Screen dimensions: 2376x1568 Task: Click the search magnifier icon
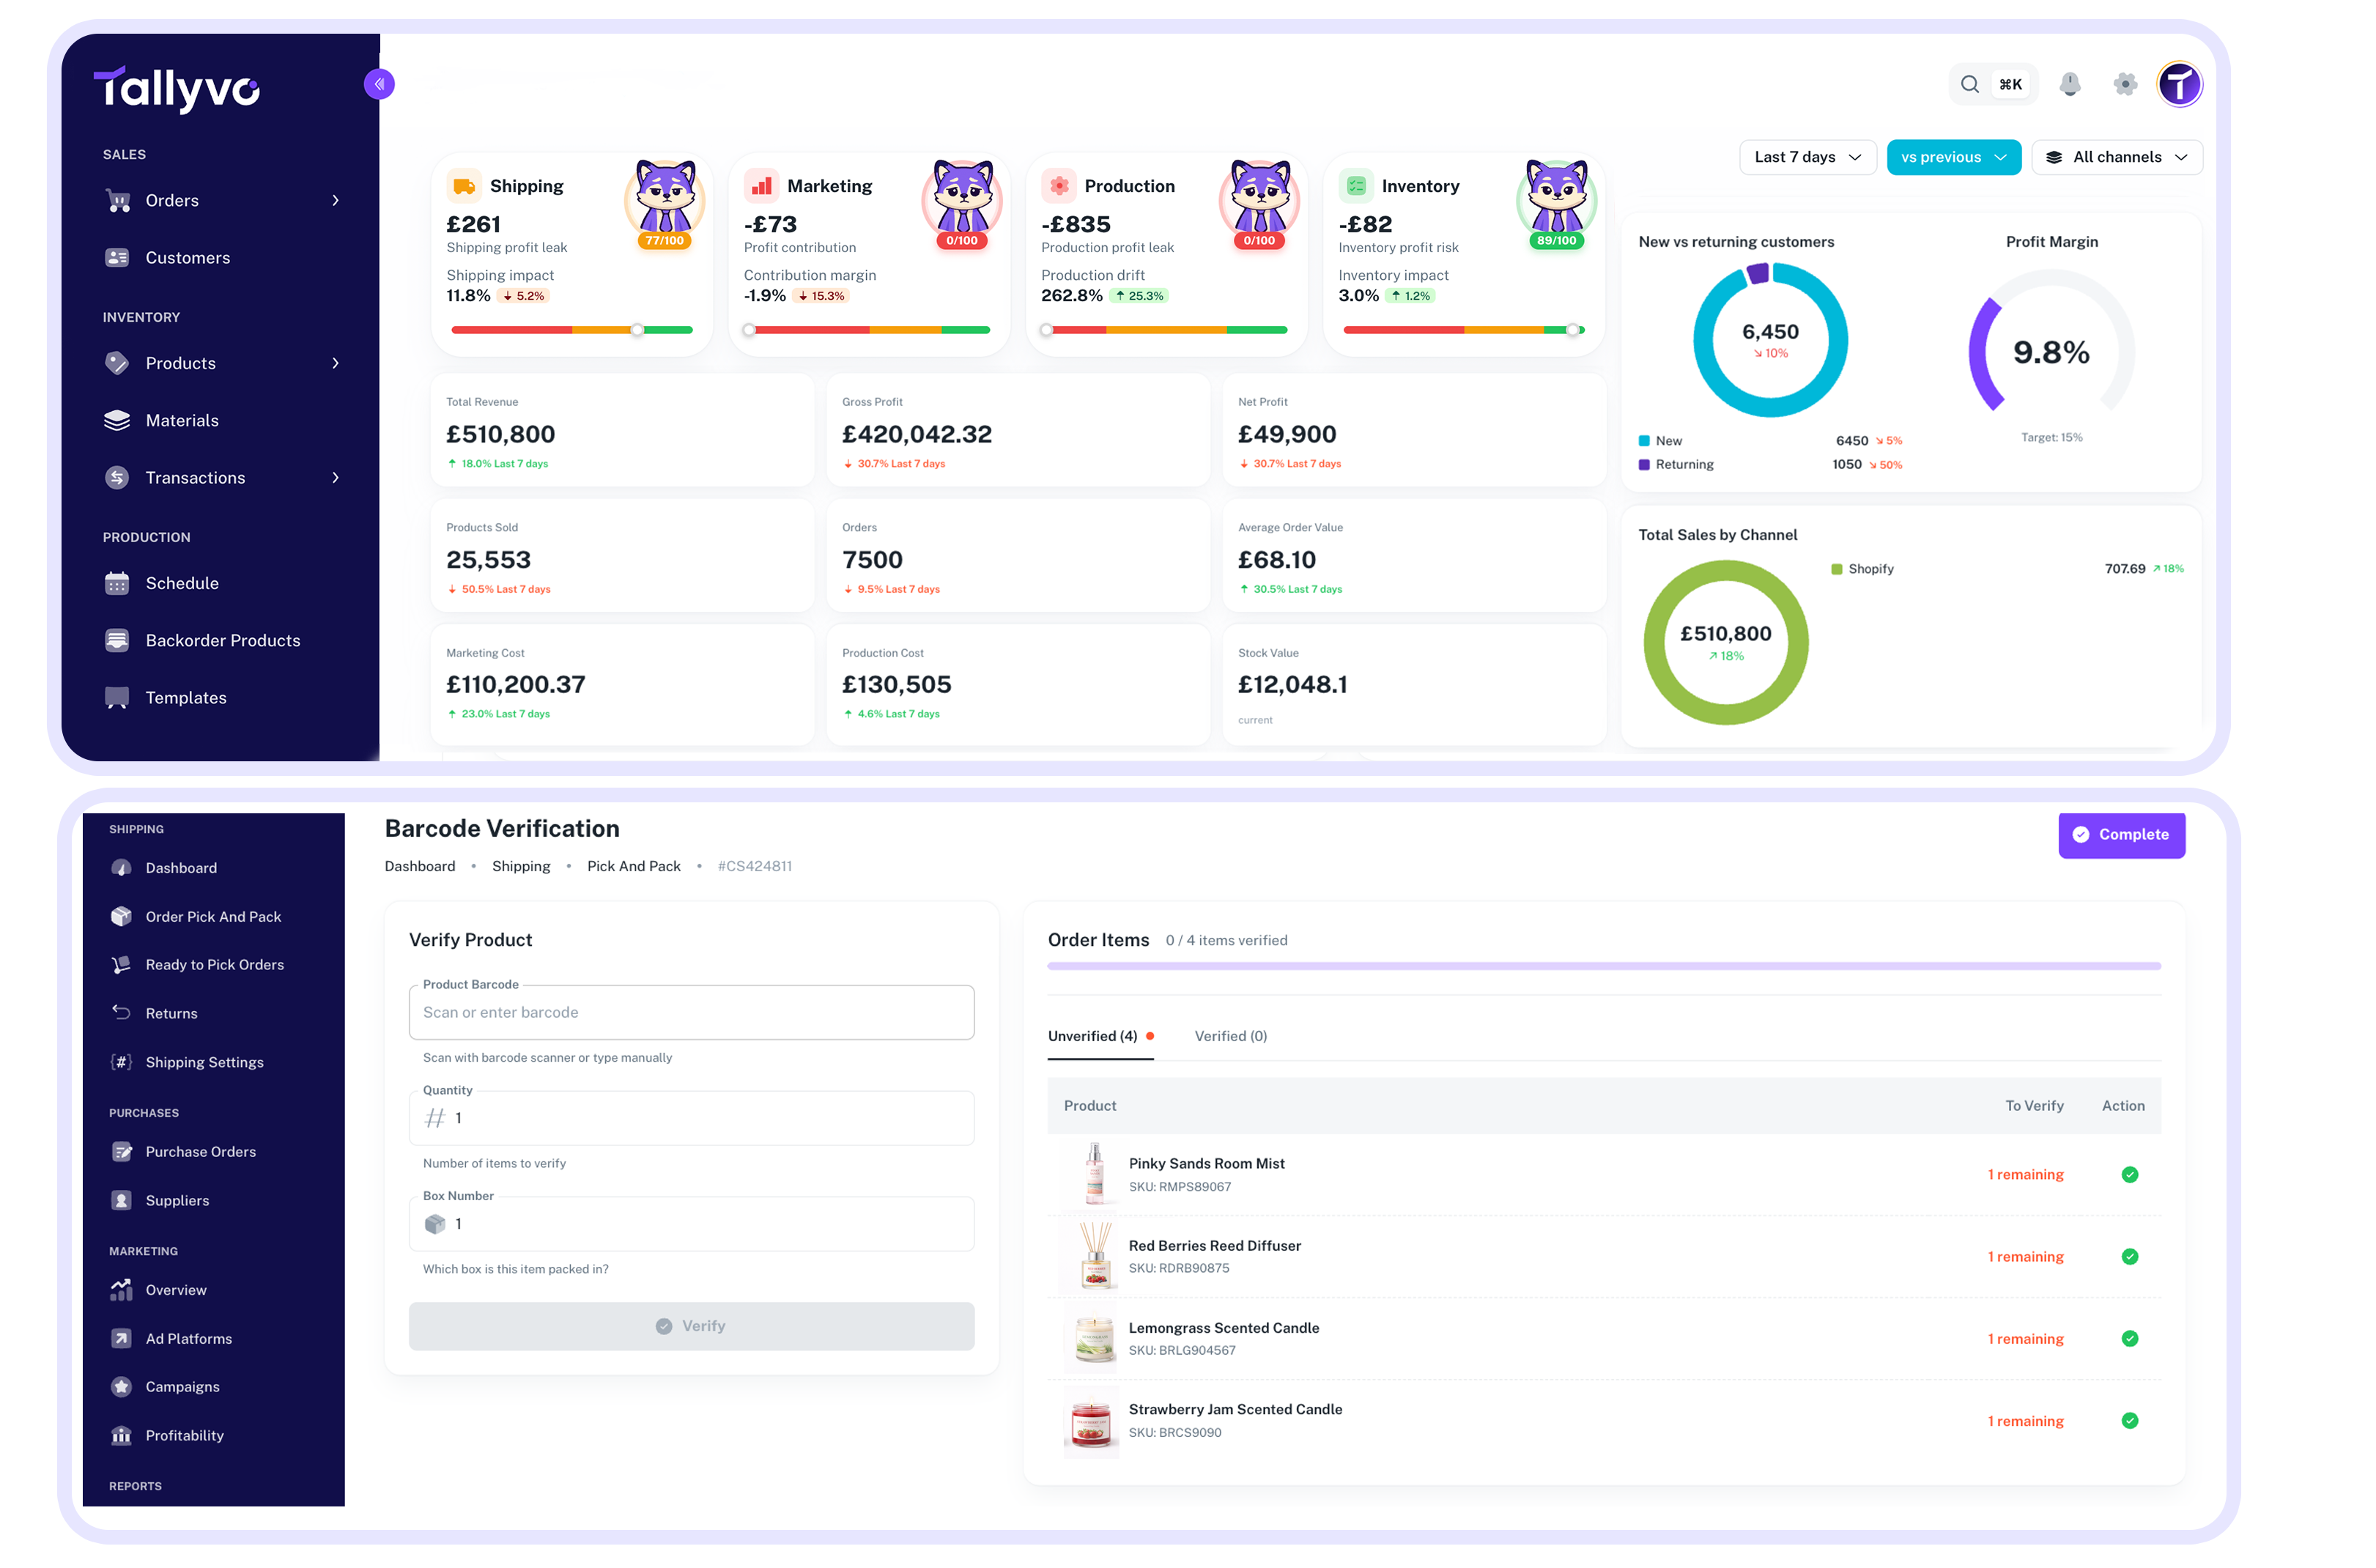point(1969,84)
